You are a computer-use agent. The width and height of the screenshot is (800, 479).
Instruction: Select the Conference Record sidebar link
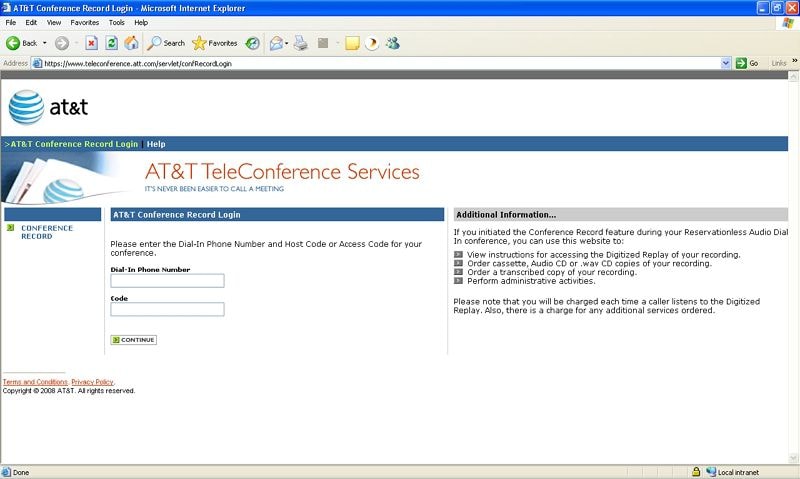point(47,232)
